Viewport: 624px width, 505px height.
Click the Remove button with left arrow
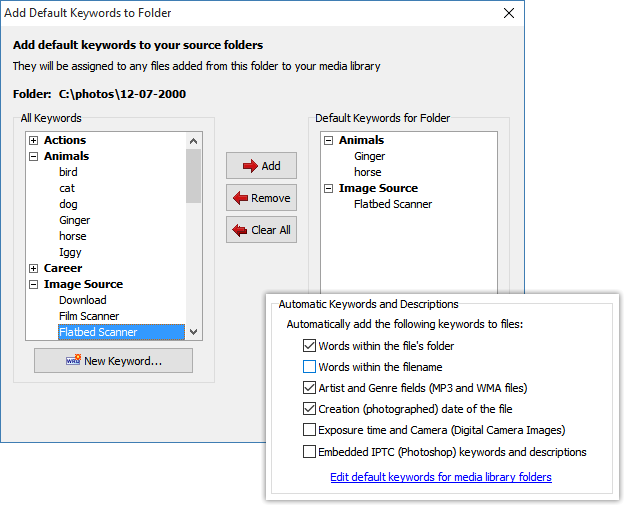(x=261, y=198)
